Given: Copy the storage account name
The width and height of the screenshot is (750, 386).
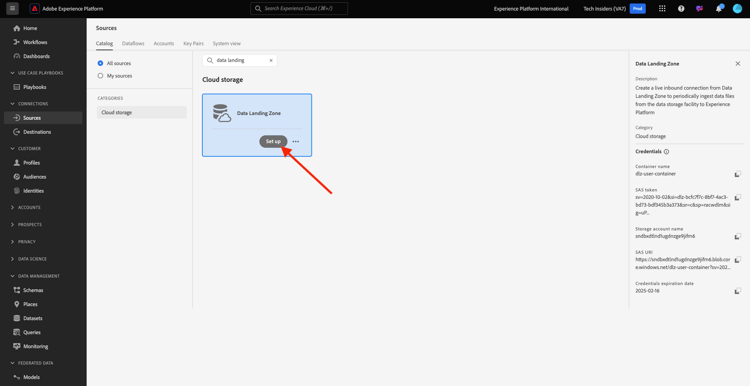Looking at the screenshot, I should [x=738, y=236].
